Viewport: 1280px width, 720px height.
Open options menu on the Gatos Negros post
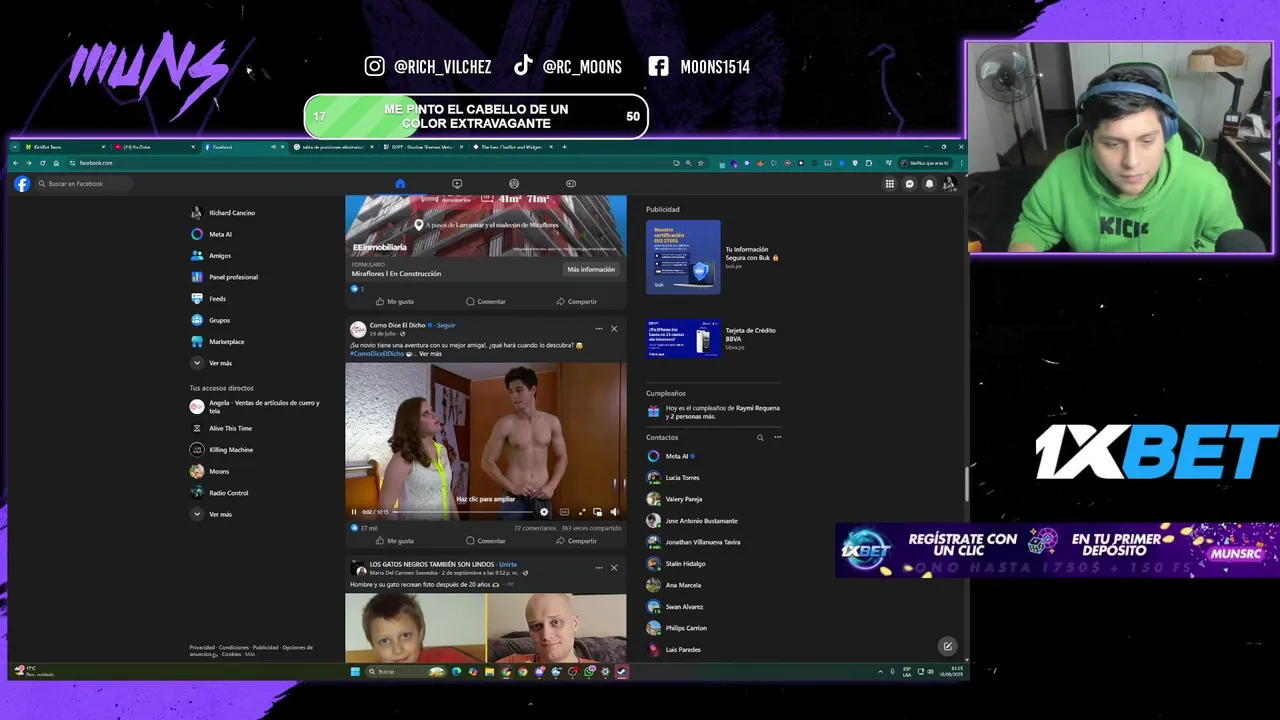coord(599,568)
